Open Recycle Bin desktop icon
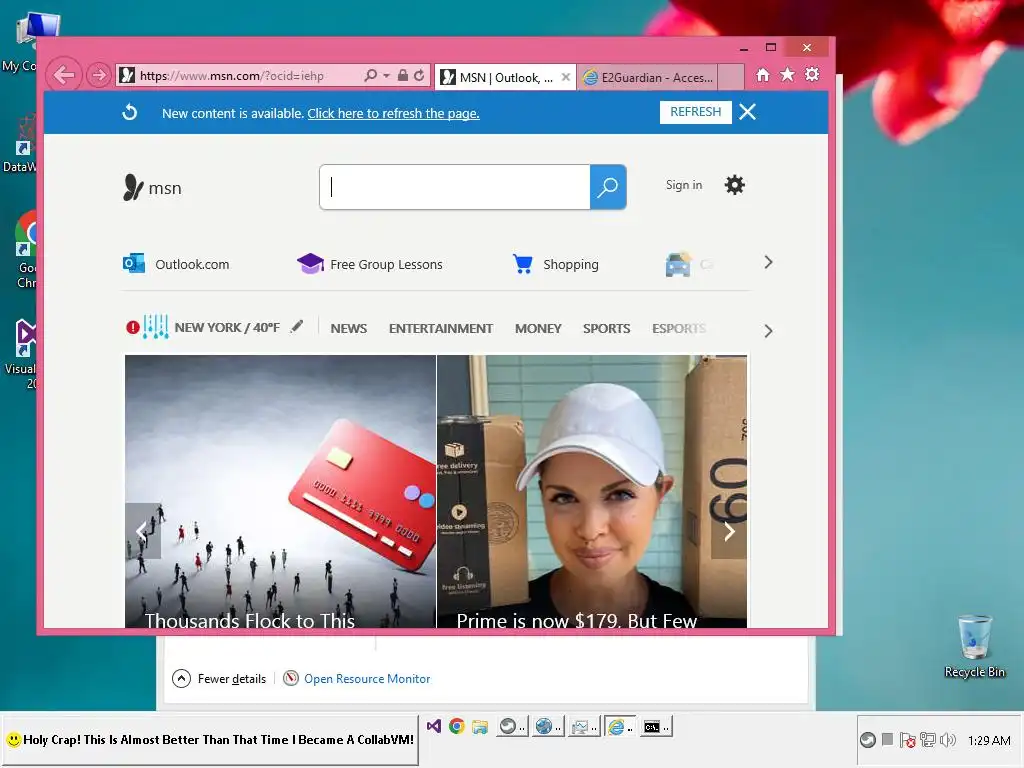Viewport: 1024px width, 768px height. coord(974,647)
